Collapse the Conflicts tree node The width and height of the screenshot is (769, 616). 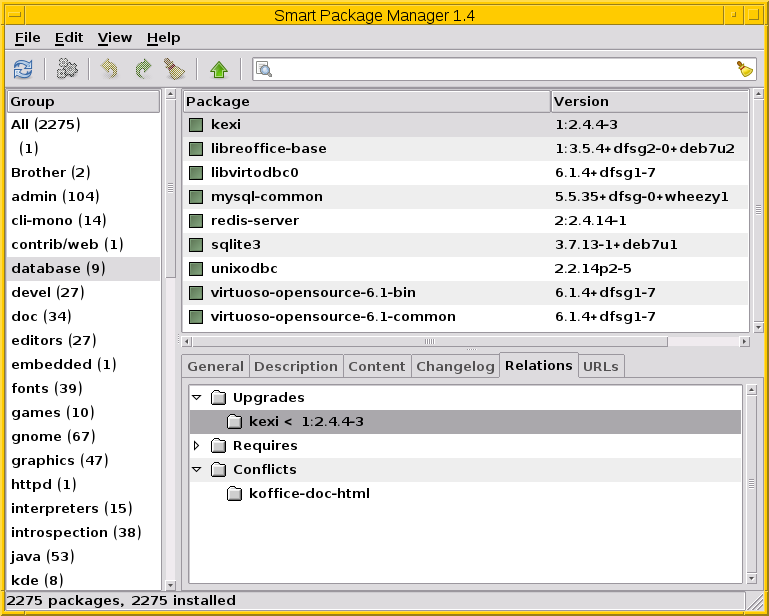197,470
